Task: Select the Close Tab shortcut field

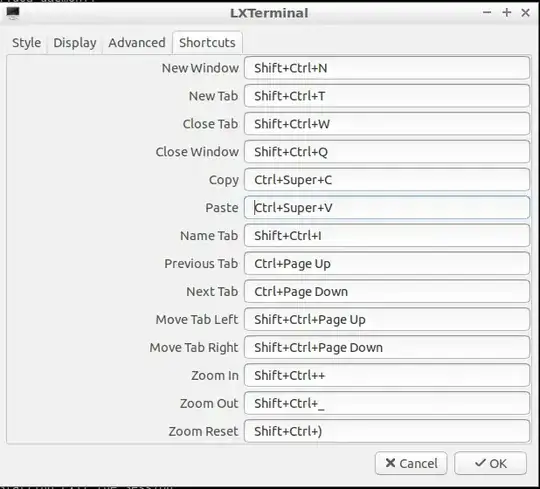Action: pyautogui.click(x=387, y=124)
